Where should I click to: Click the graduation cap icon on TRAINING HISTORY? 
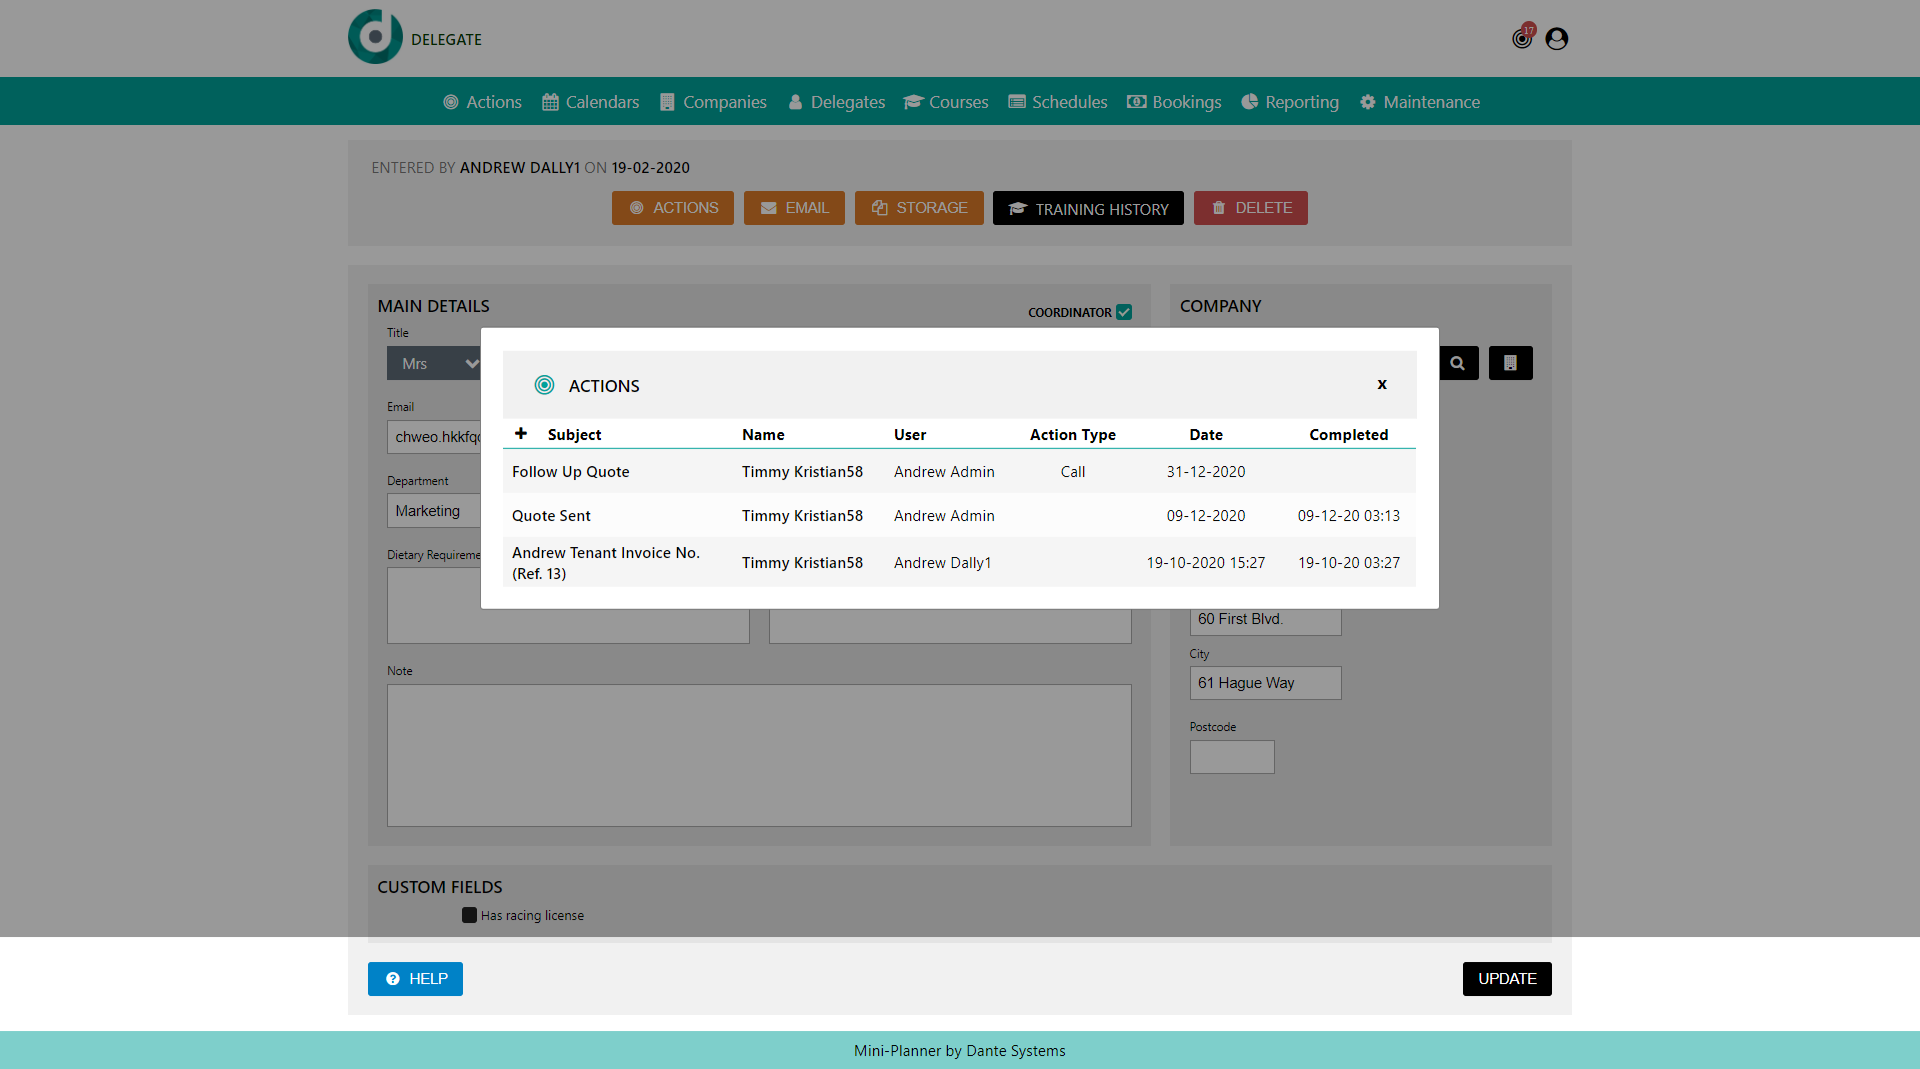[1017, 208]
